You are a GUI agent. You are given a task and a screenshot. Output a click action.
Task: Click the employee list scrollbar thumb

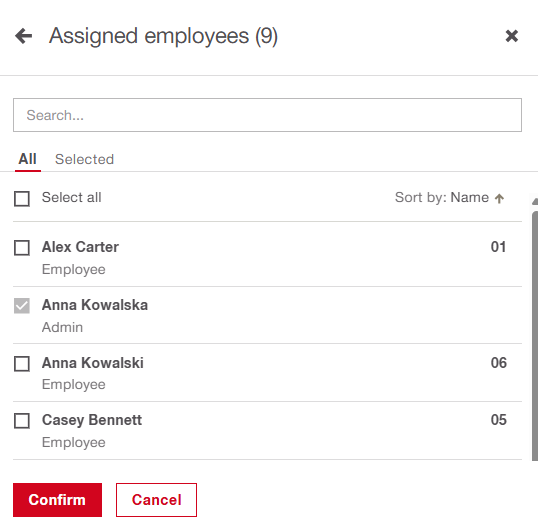click(535, 336)
